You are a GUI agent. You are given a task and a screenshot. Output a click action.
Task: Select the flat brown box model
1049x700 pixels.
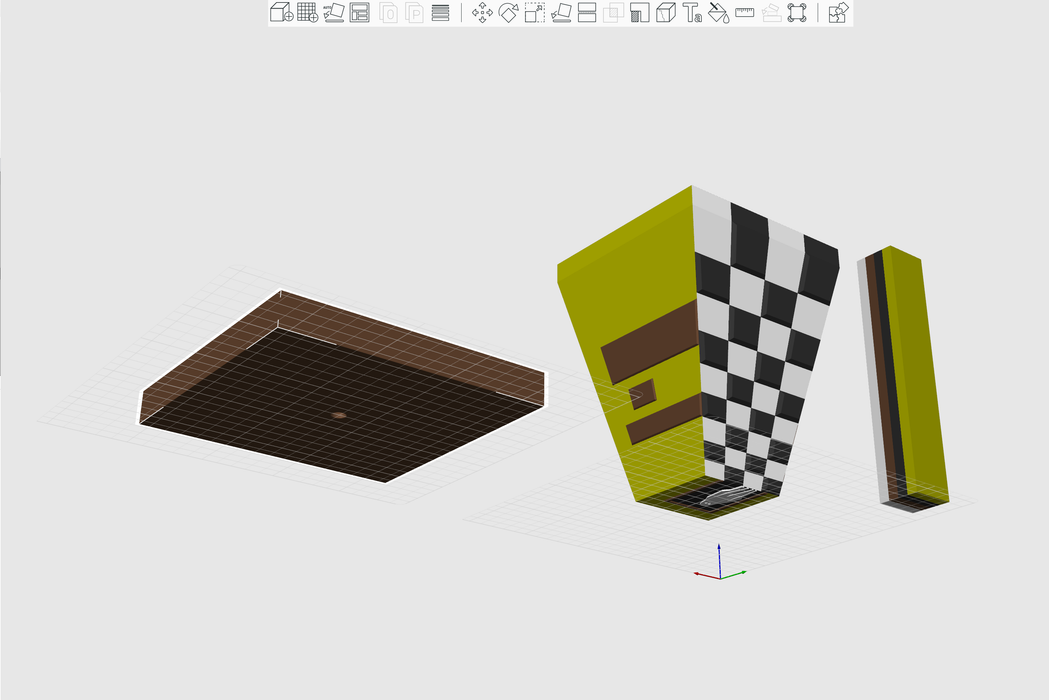tap(340, 390)
